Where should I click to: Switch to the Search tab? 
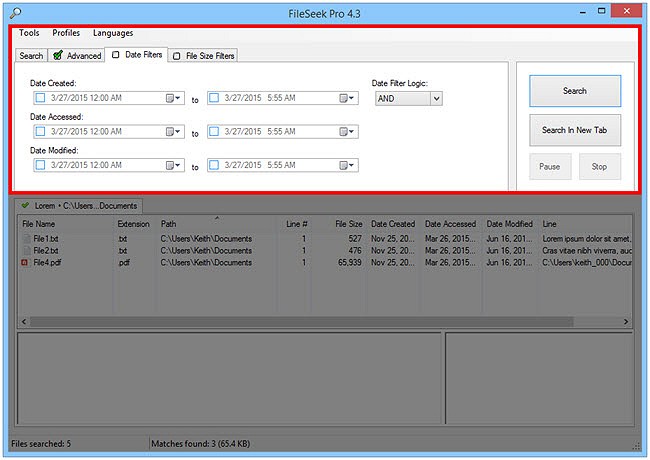31,56
